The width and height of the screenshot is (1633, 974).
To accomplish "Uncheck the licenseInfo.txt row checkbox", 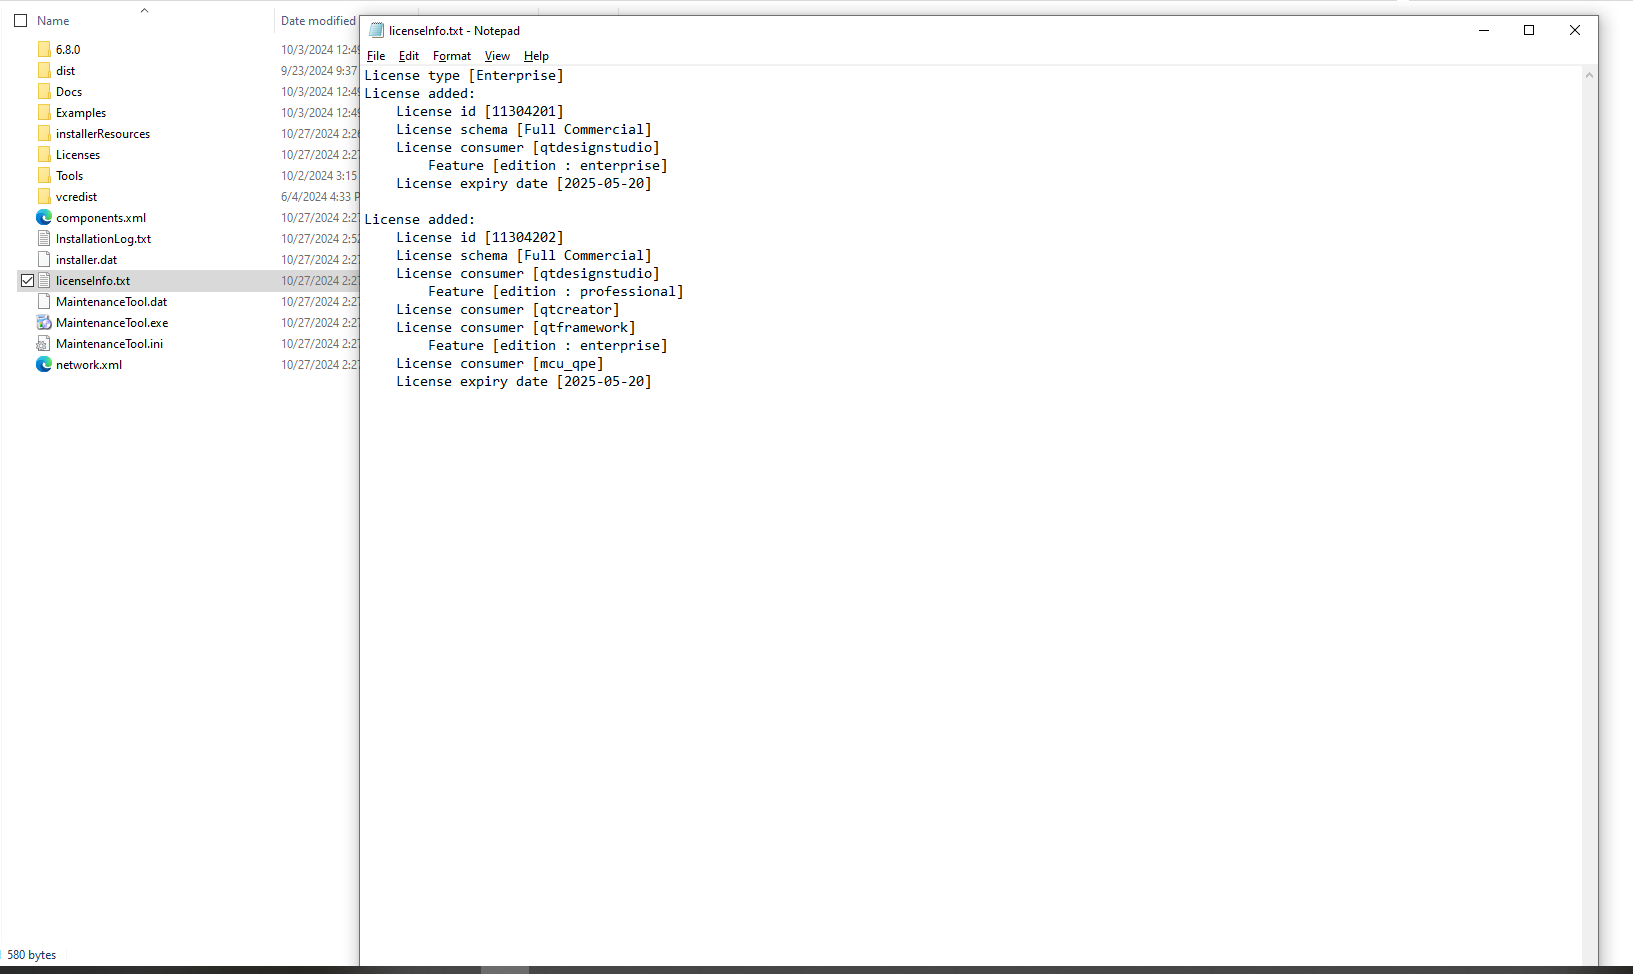I will [27, 280].
